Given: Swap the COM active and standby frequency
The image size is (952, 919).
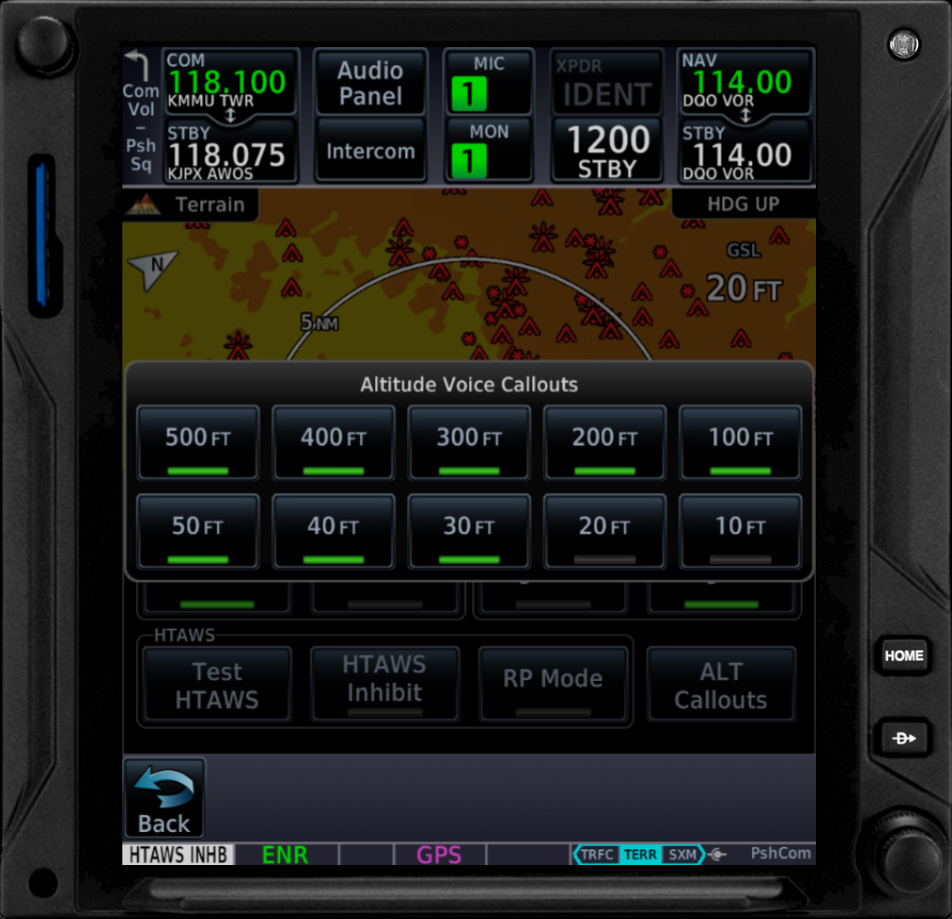Looking at the screenshot, I should click(231, 116).
